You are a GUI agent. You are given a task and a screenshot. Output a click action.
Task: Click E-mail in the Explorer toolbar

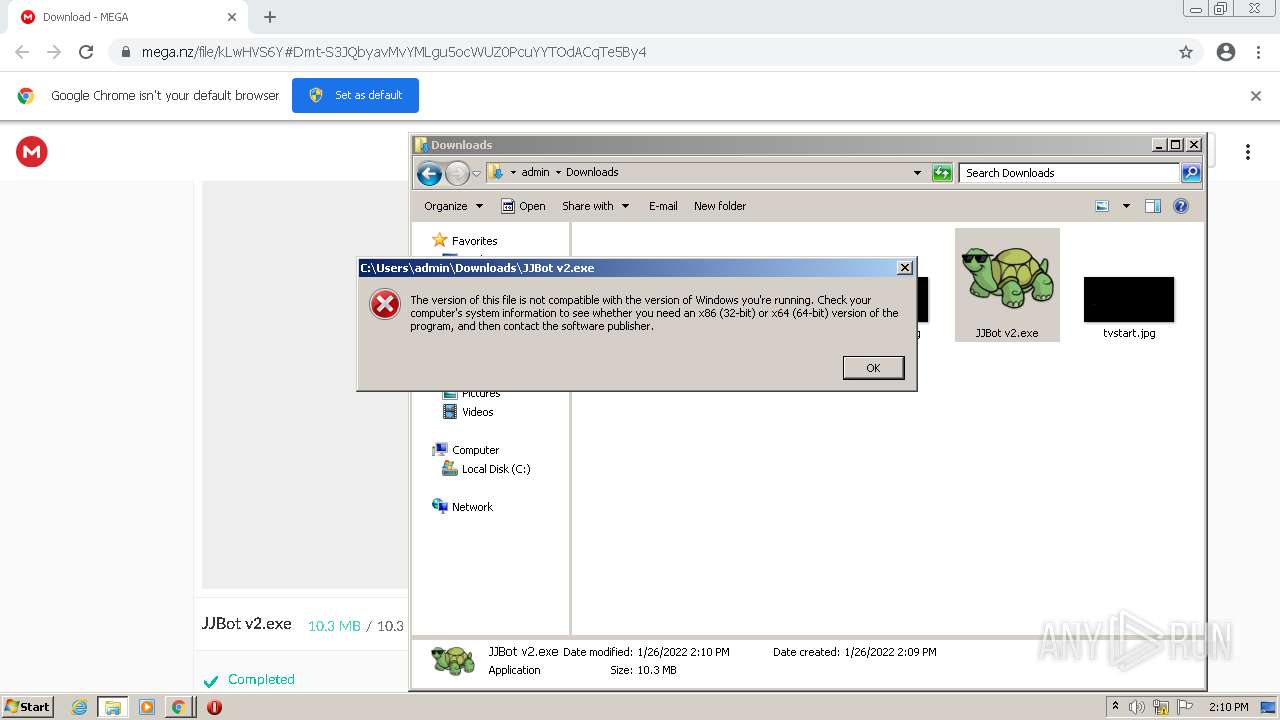click(x=663, y=206)
